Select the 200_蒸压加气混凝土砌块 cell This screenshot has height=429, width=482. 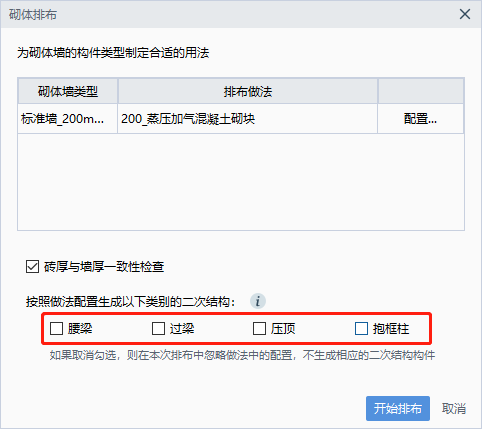click(248, 118)
